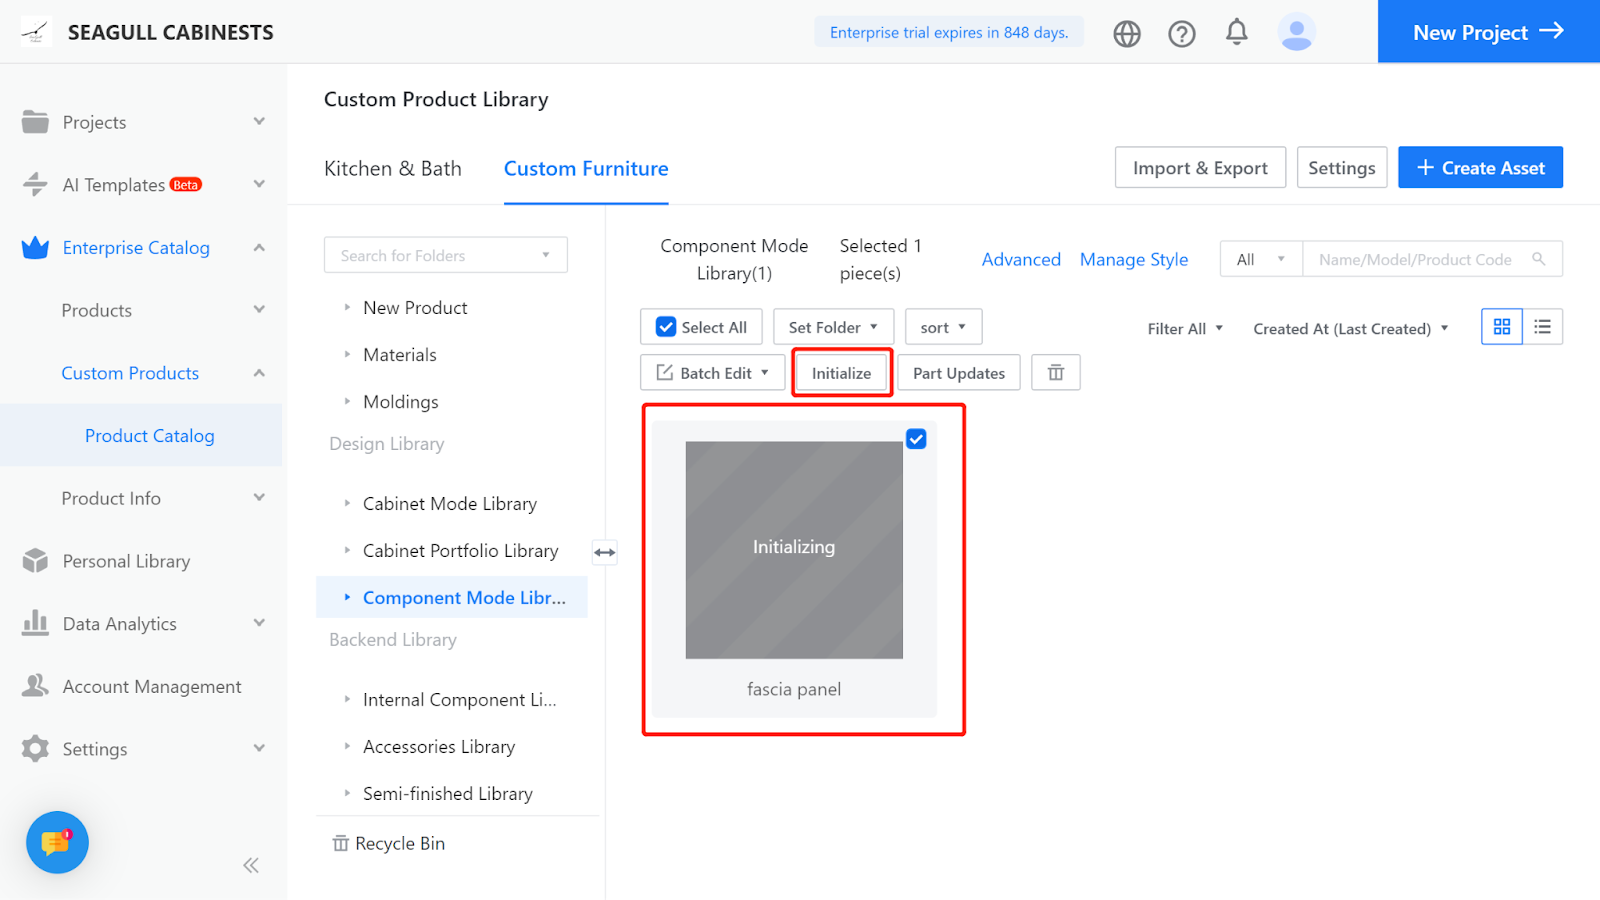The width and height of the screenshot is (1600, 900).
Task: Switch to grid view layout
Action: pos(1502,327)
